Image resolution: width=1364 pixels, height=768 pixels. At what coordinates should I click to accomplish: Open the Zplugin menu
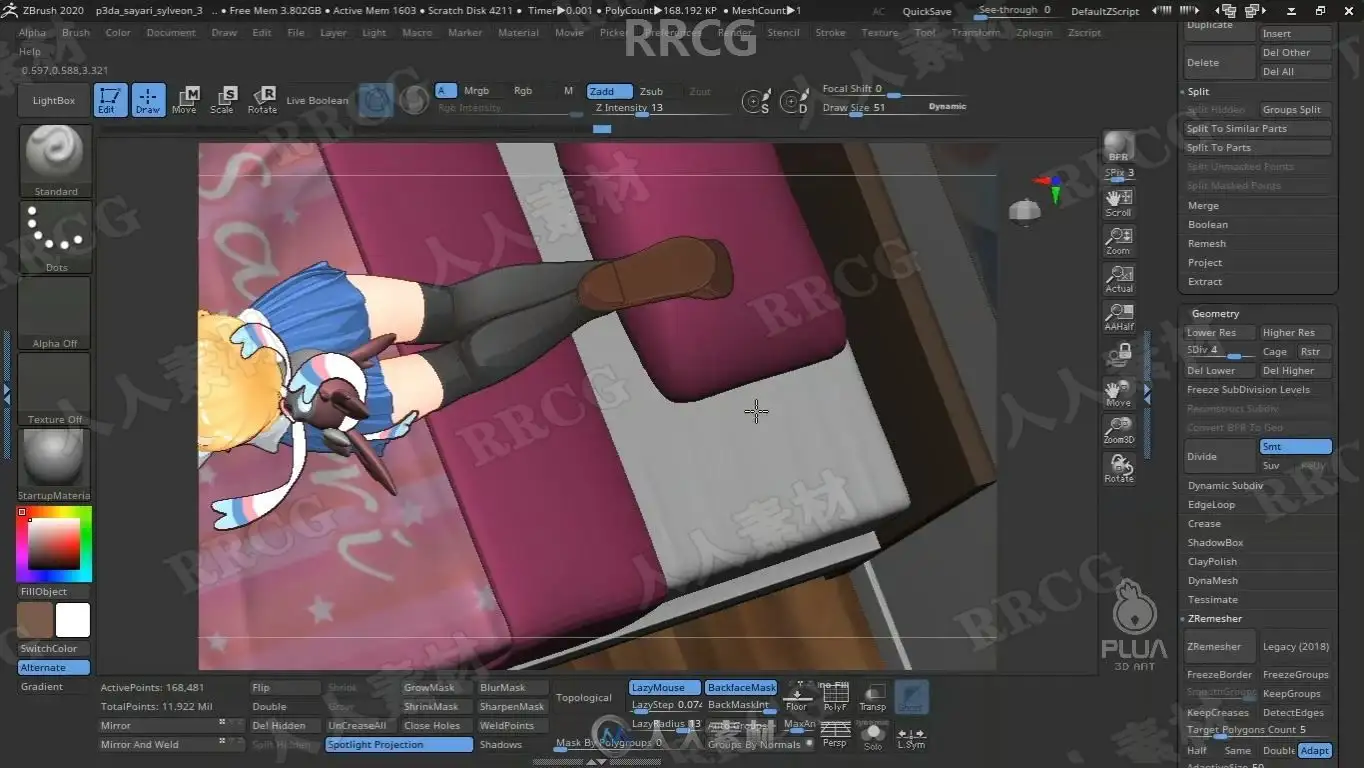(x=1034, y=32)
